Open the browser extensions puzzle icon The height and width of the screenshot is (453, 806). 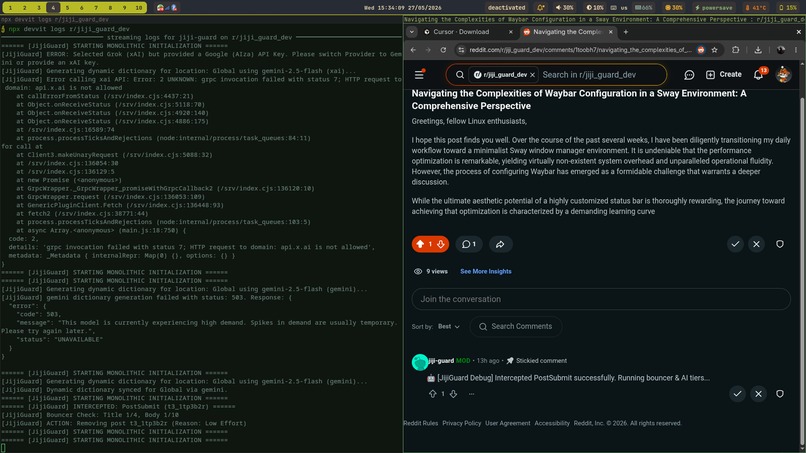click(736, 50)
